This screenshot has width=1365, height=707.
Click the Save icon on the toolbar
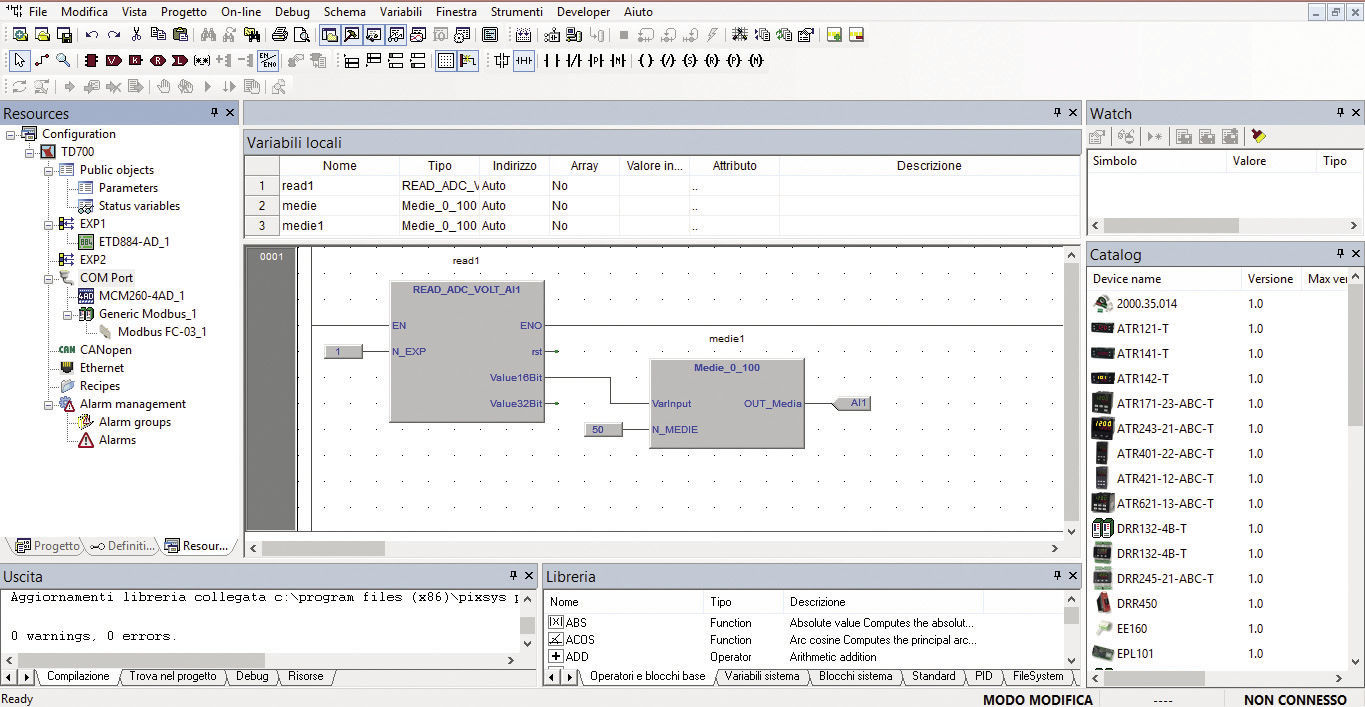coord(65,34)
